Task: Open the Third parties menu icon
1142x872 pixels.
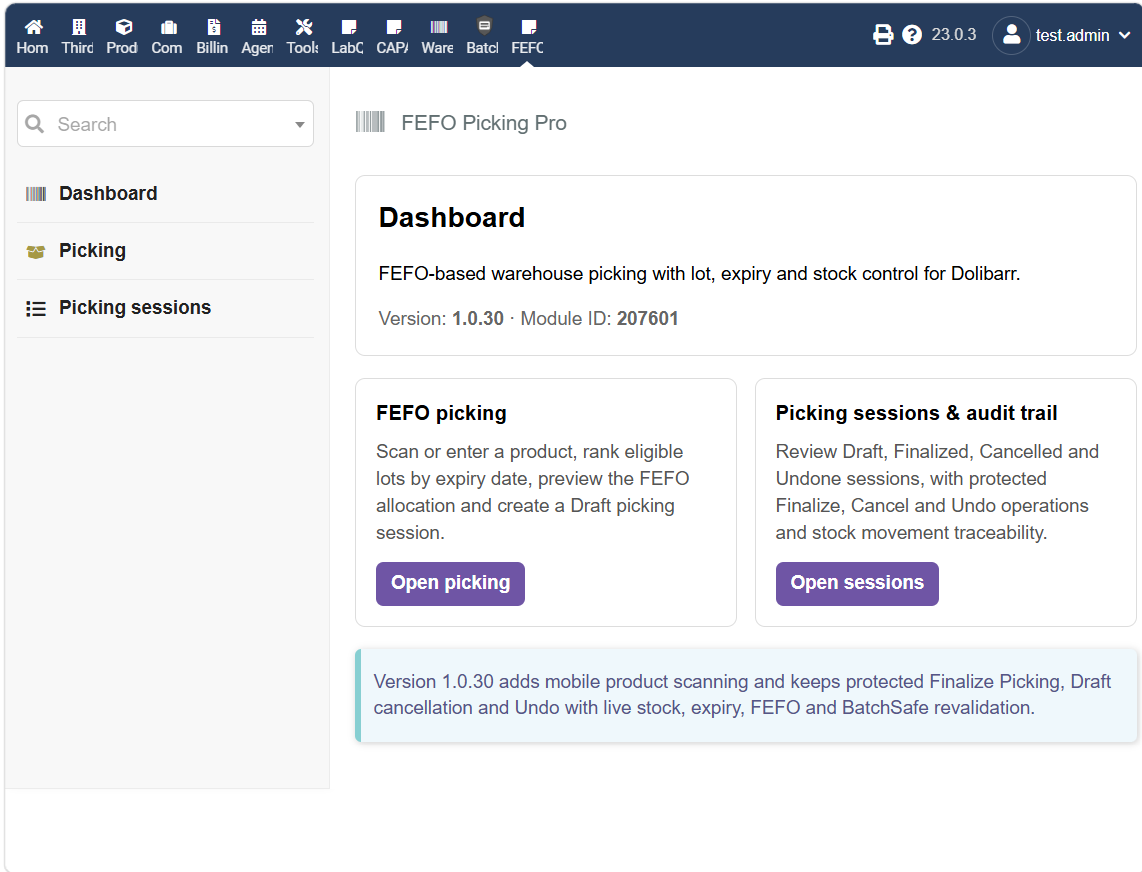Action: 78,28
